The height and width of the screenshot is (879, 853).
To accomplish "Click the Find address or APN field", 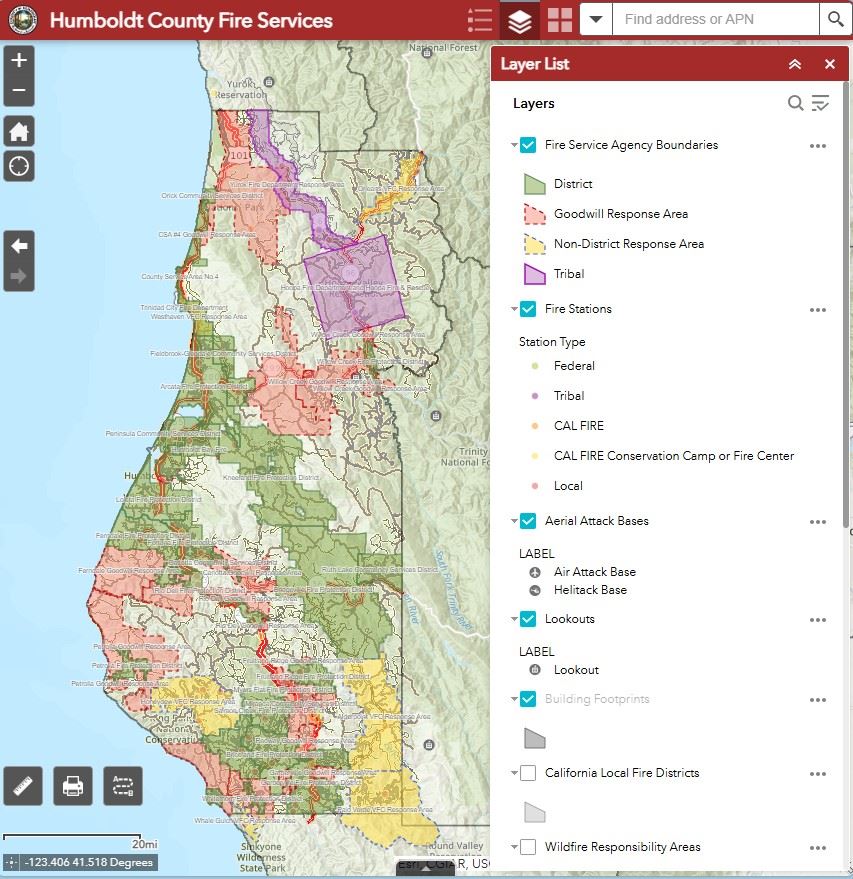I will [715, 20].
